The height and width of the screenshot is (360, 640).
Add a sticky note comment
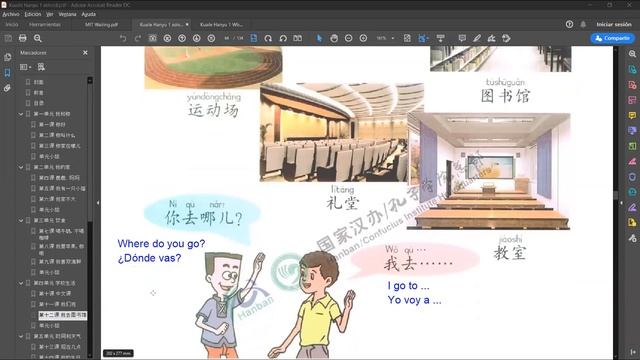(x=462, y=38)
